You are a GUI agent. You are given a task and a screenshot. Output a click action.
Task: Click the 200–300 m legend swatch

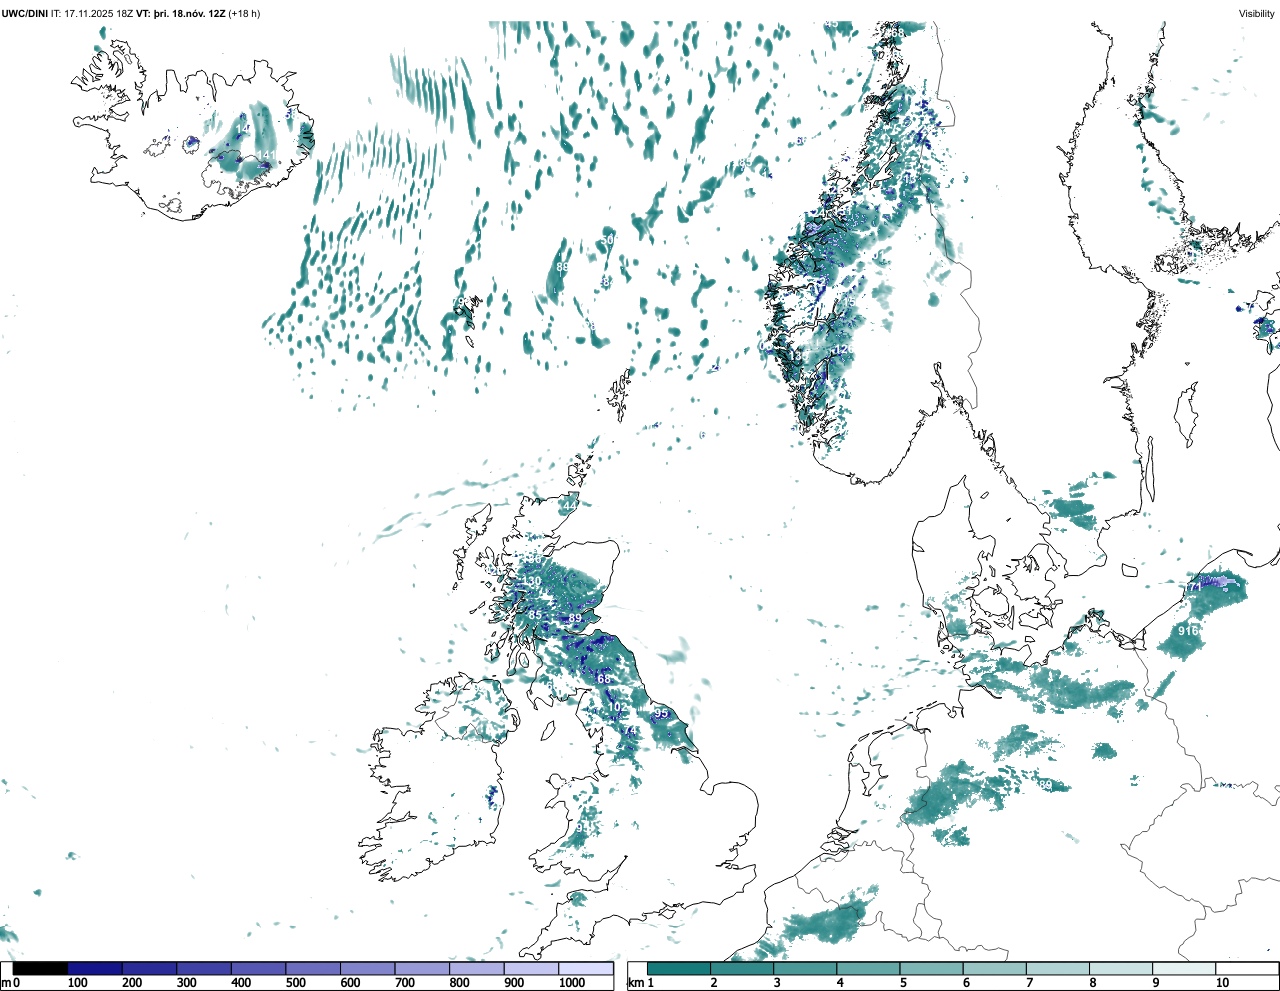[149, 969]
